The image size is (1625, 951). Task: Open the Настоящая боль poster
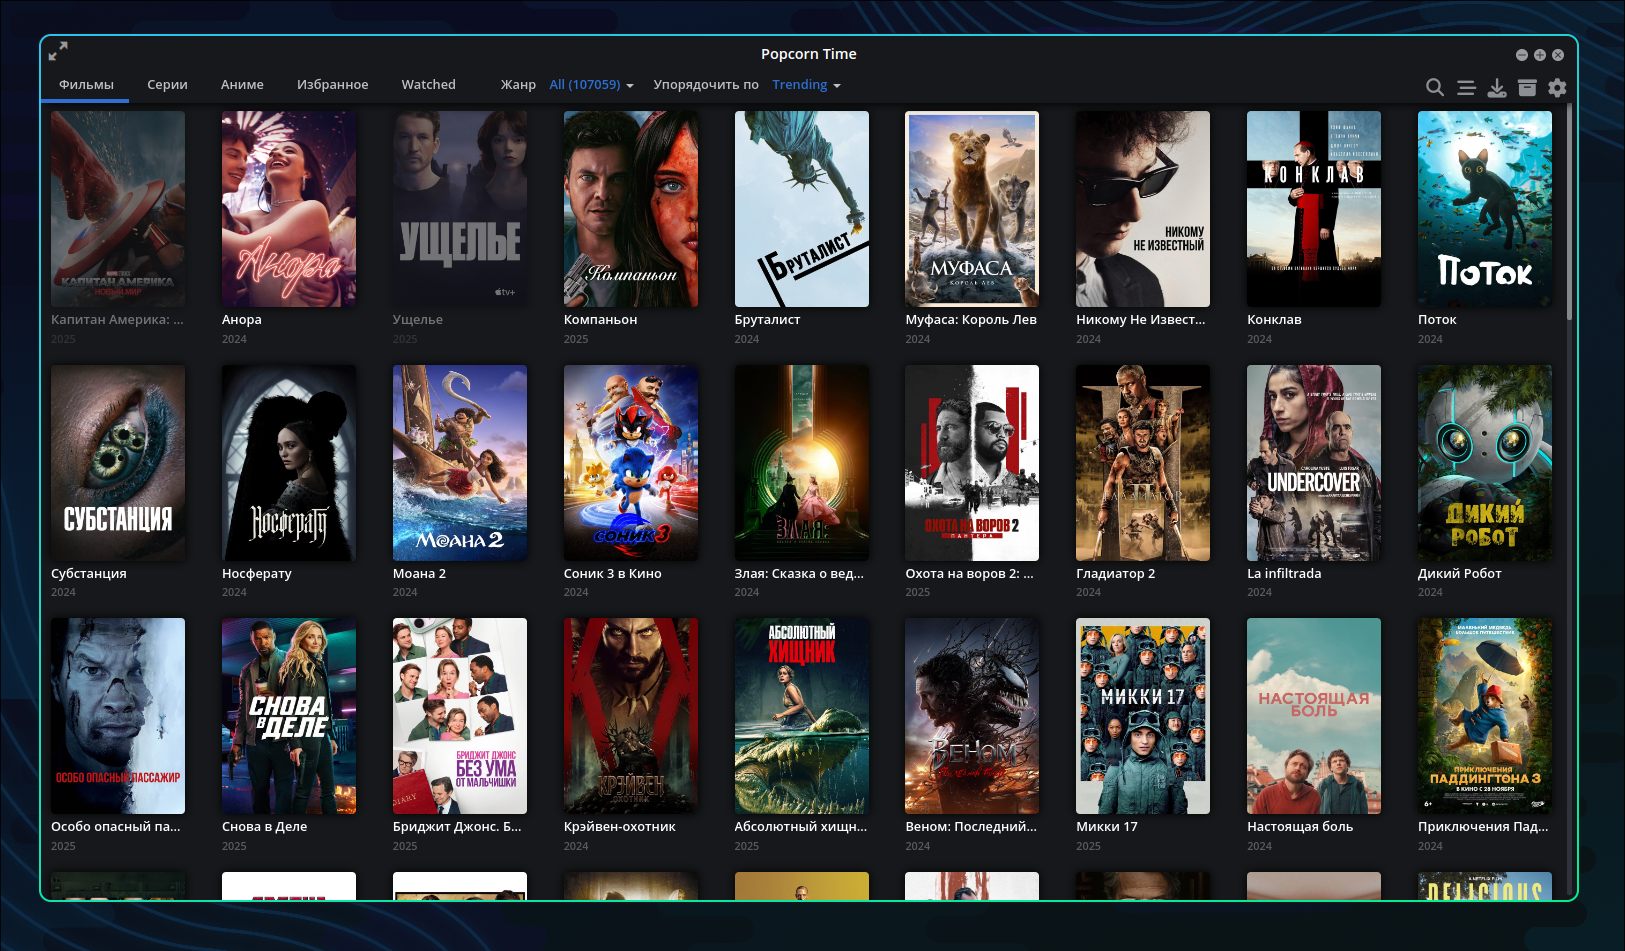click(1314, 716)
